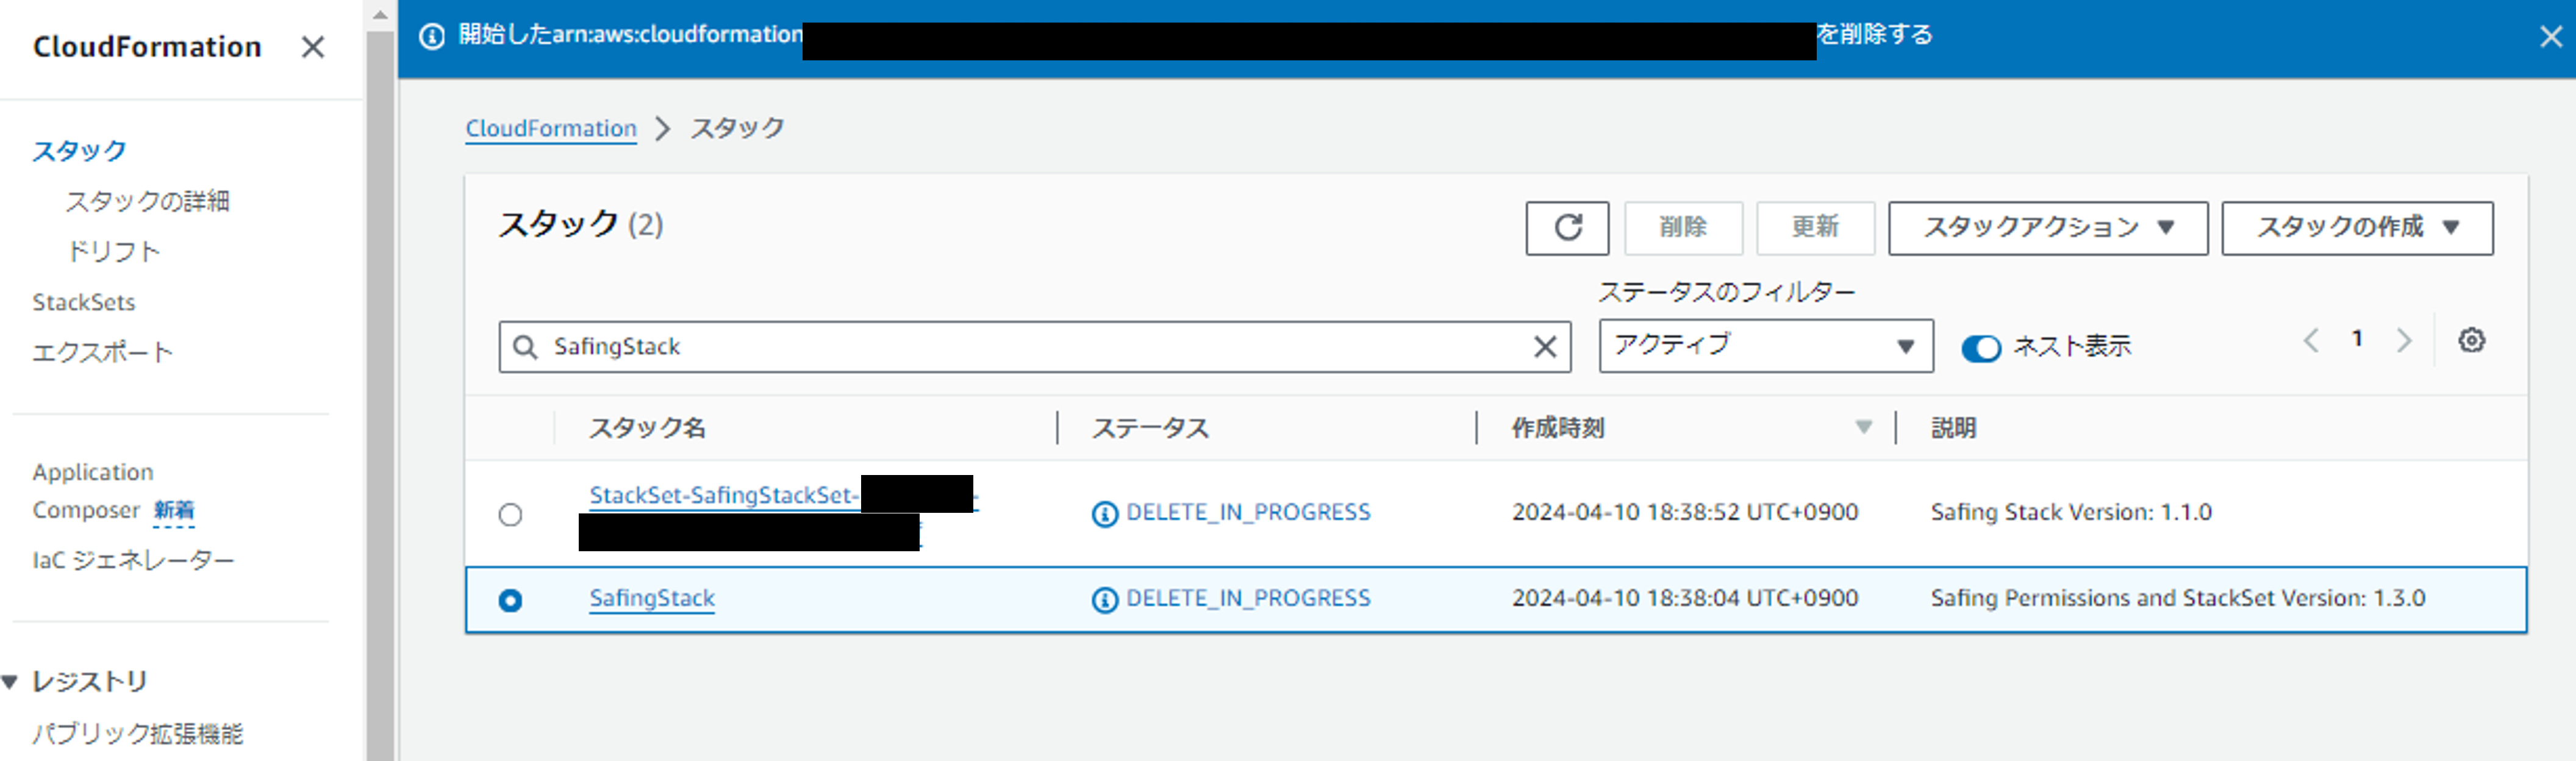This screenshot has height=761, width=2576.
Task: Collapse the レジストリ section
Action: coord(11,682)
